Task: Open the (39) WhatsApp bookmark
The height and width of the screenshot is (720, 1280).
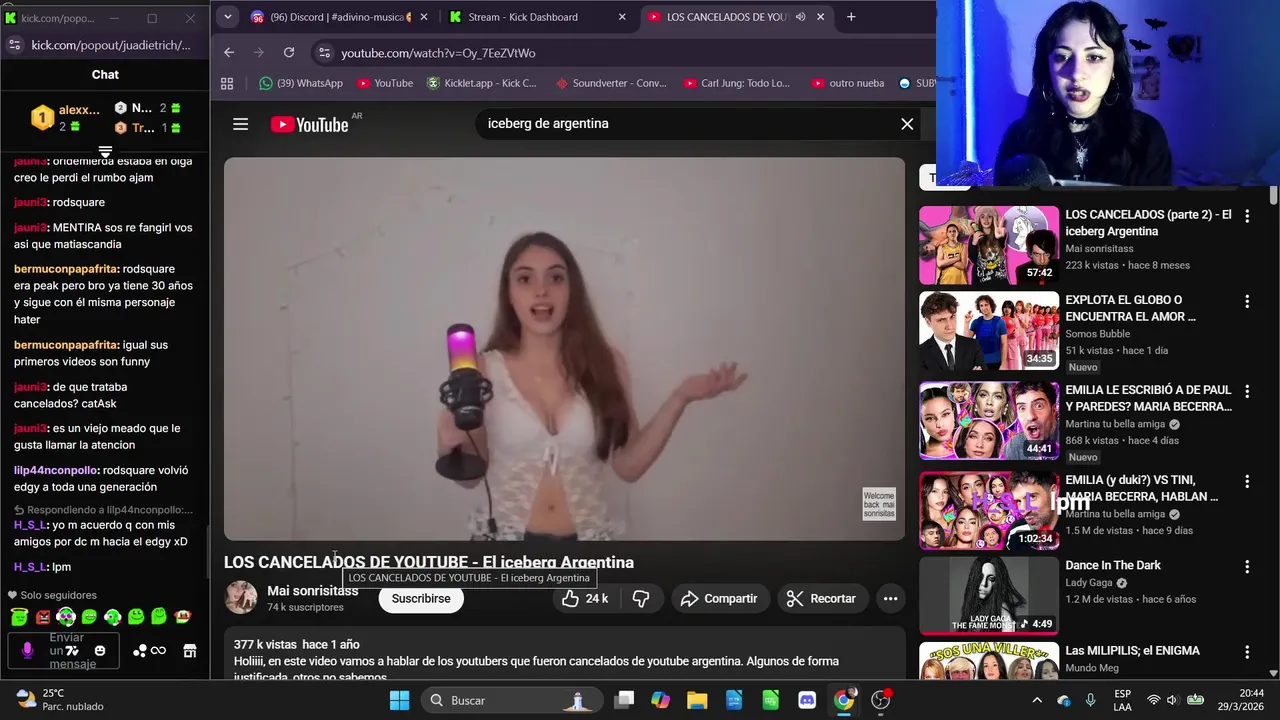Action: 300,83
